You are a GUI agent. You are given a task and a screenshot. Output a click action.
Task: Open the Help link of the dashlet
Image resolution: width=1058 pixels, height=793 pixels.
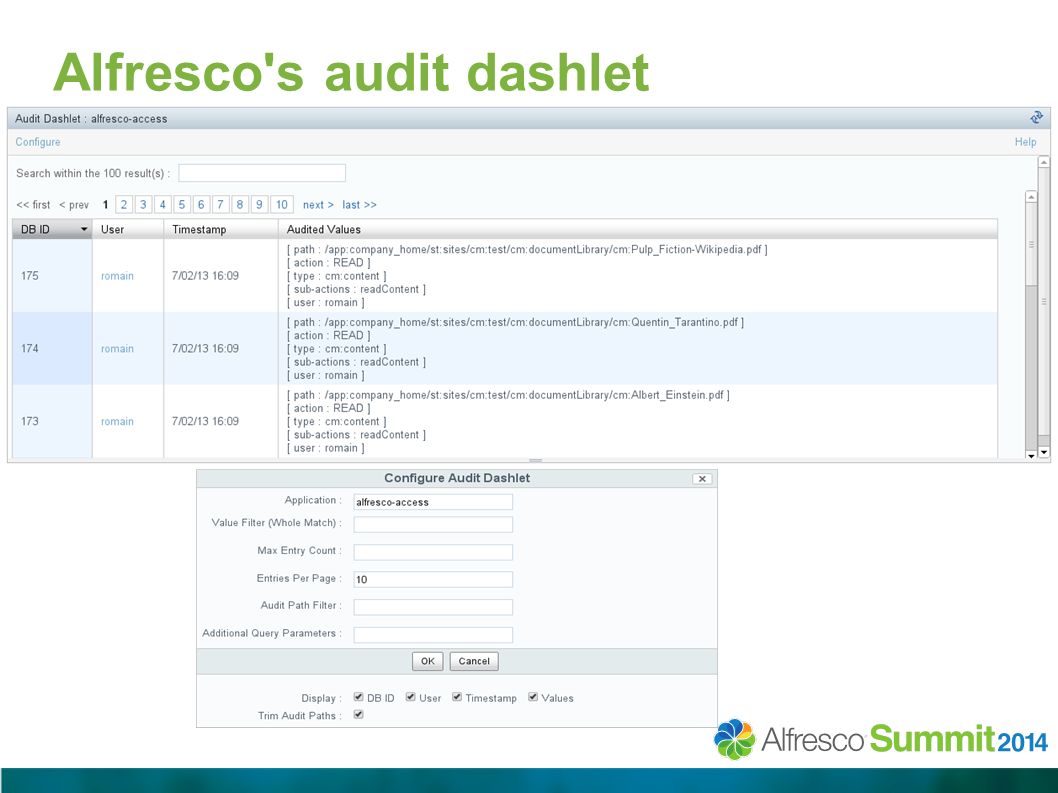(1025, 142)
